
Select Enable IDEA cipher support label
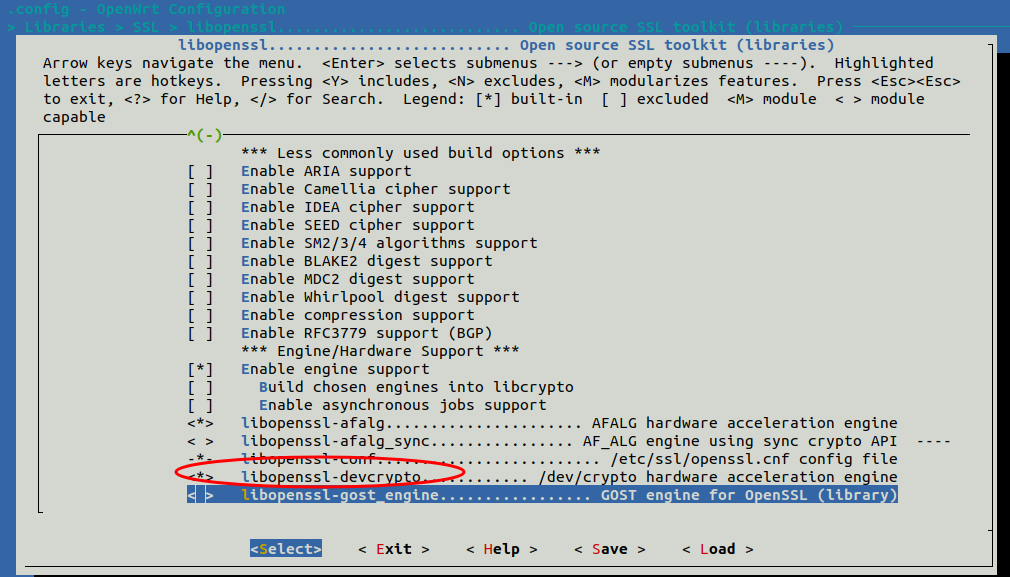(x=357, y=207)
